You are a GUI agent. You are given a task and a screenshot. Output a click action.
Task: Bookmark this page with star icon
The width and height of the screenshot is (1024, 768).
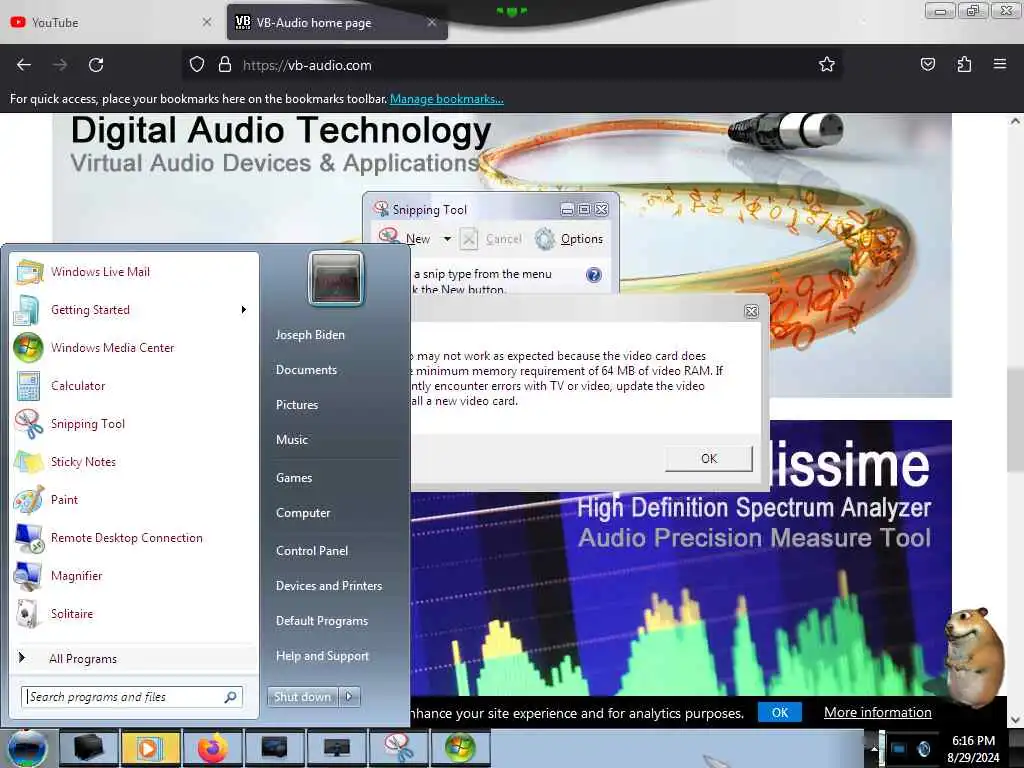[x=827, y=64]
